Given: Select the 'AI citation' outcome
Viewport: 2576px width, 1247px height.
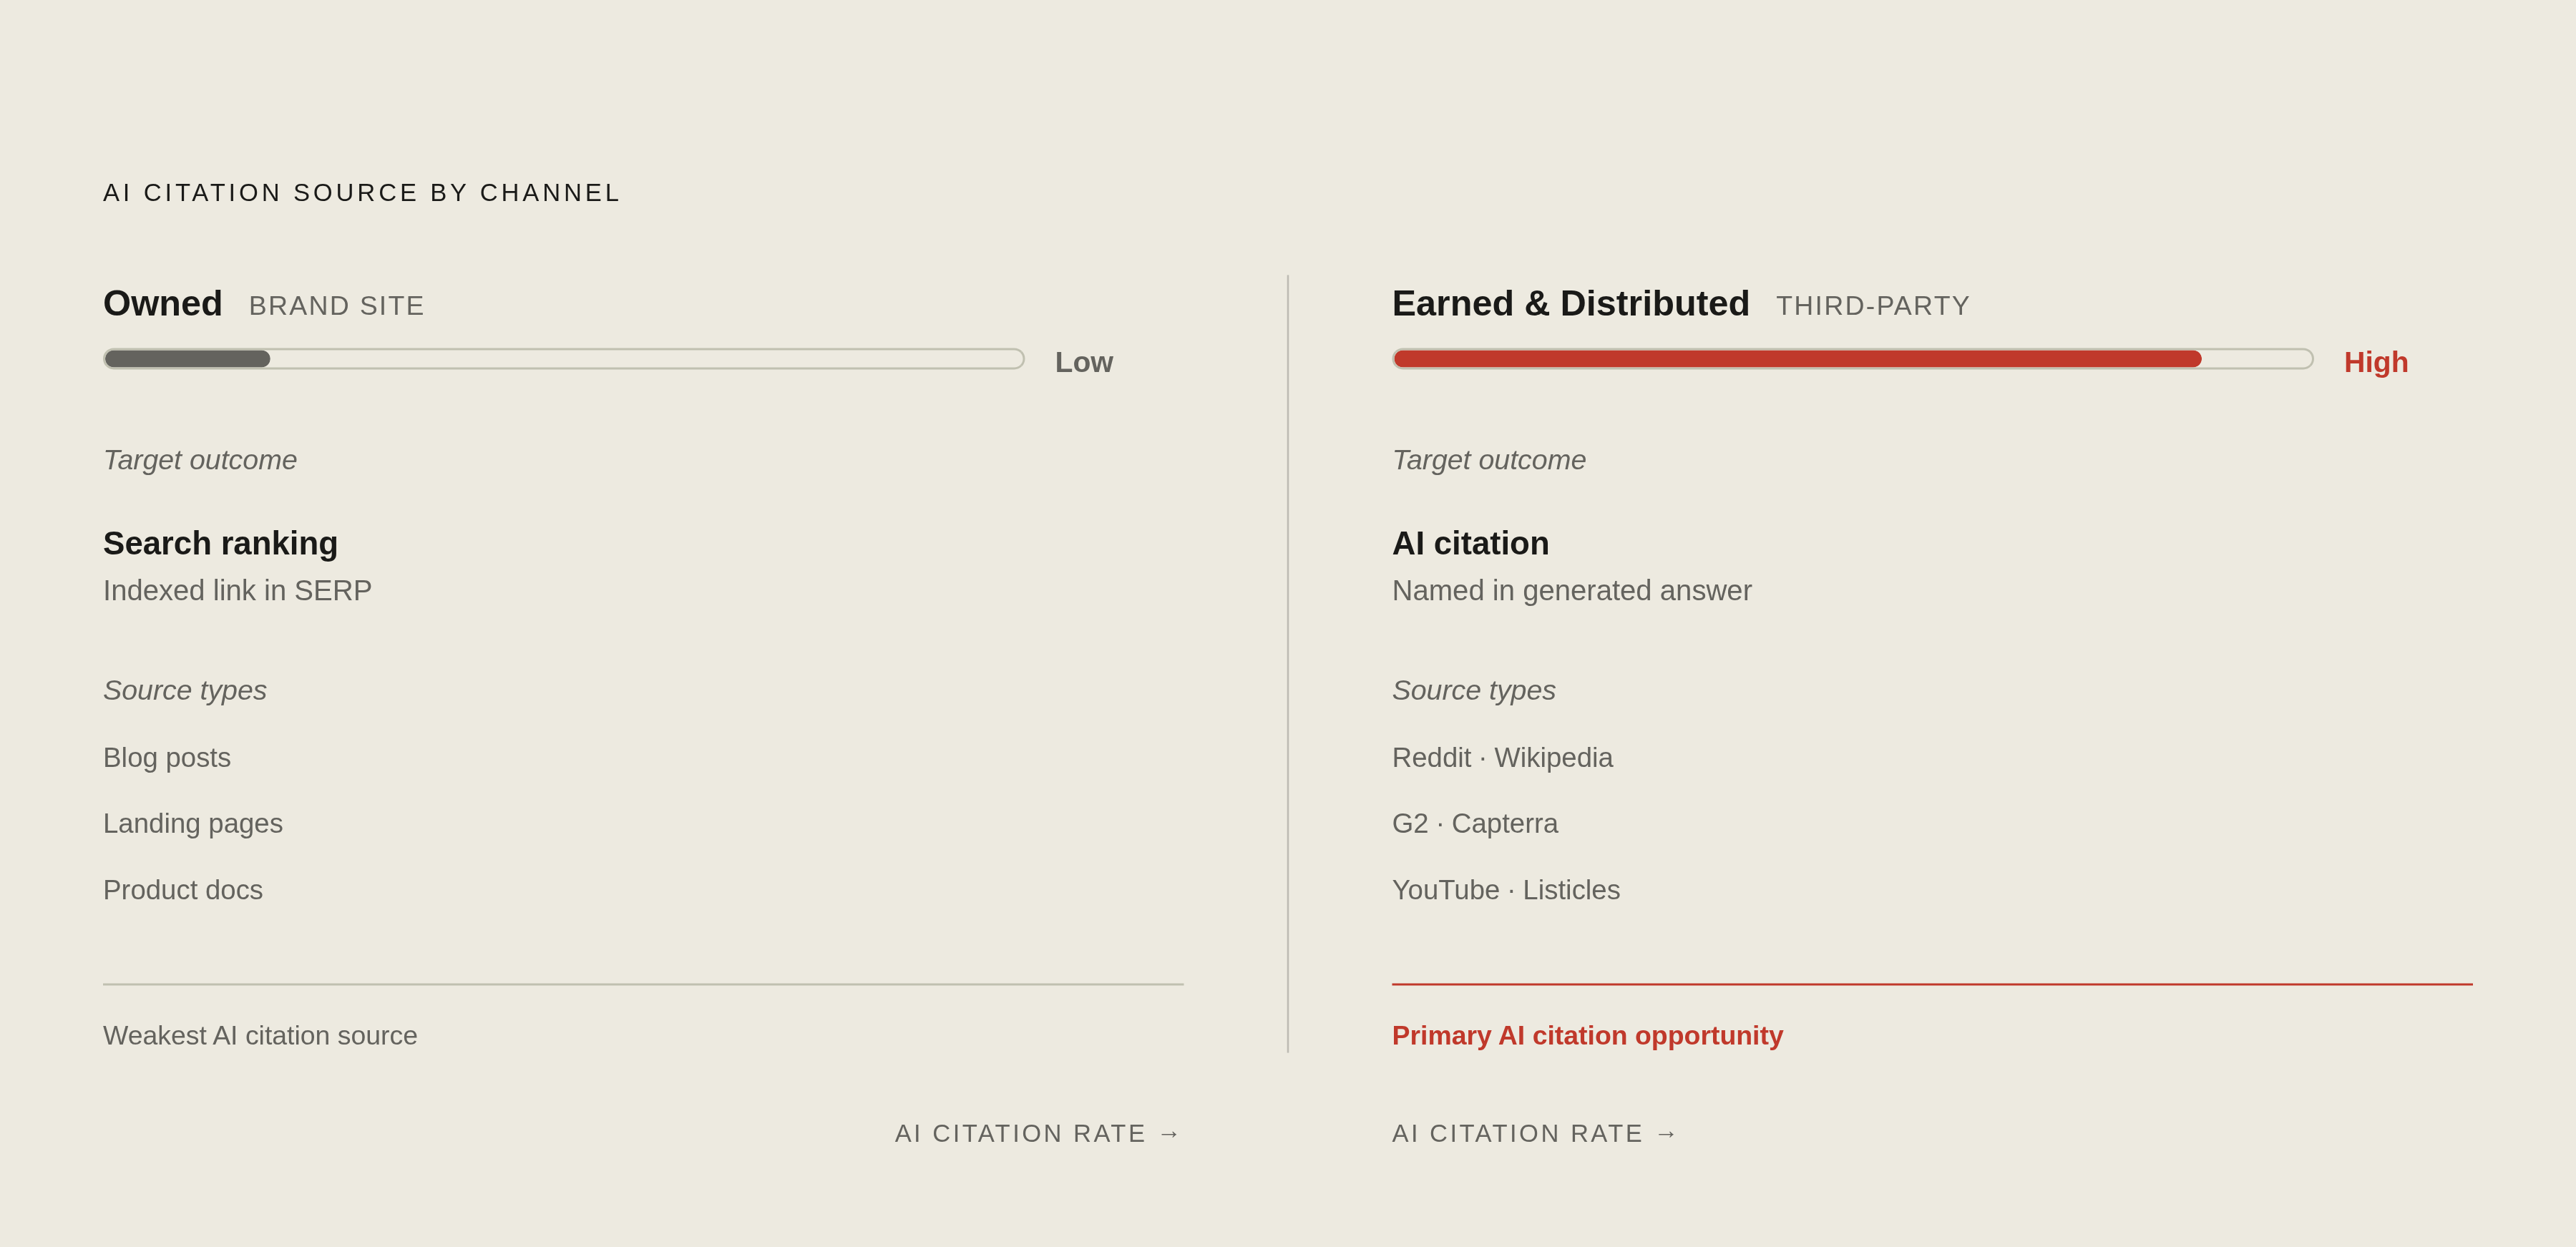Looking at the screenshot, I should point(1471,543).
